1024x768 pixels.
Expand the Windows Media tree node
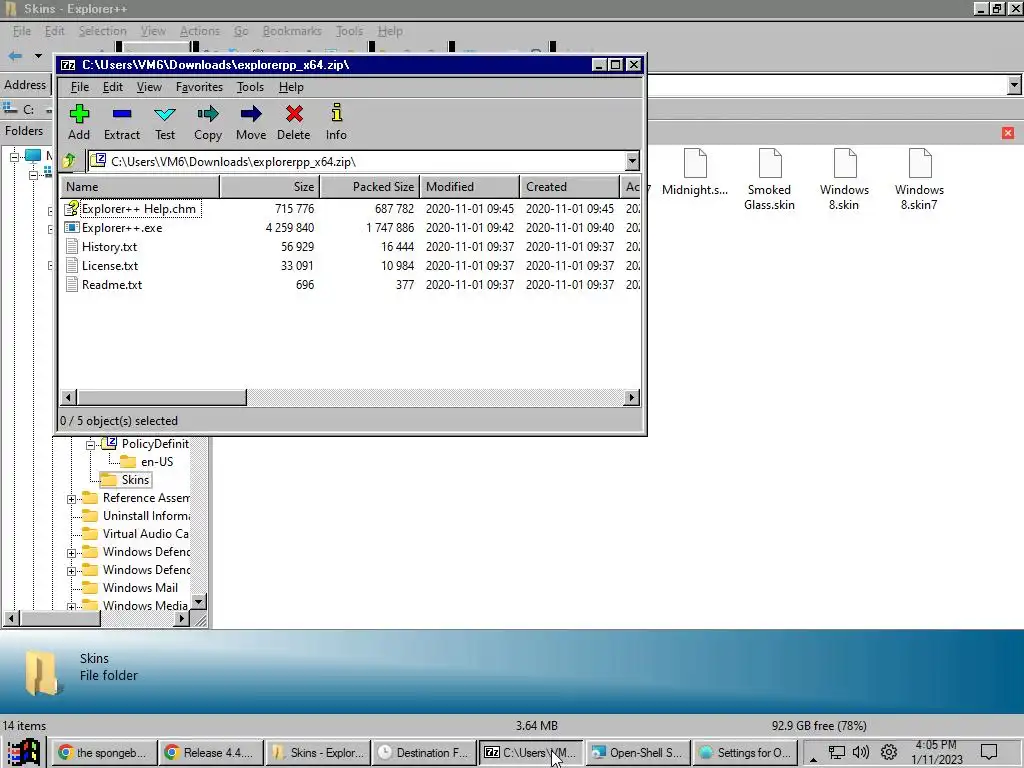(x=72, y=607)
